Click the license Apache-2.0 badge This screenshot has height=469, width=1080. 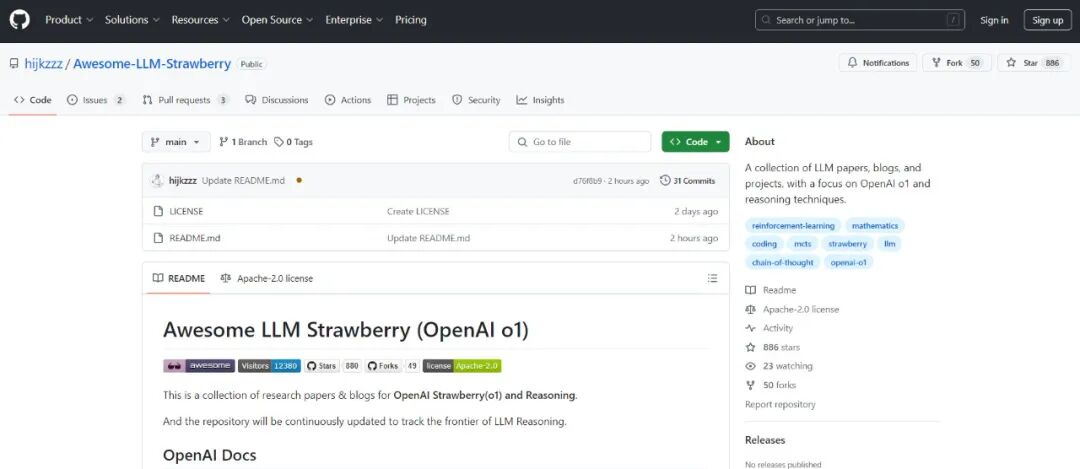coord(462,366)
